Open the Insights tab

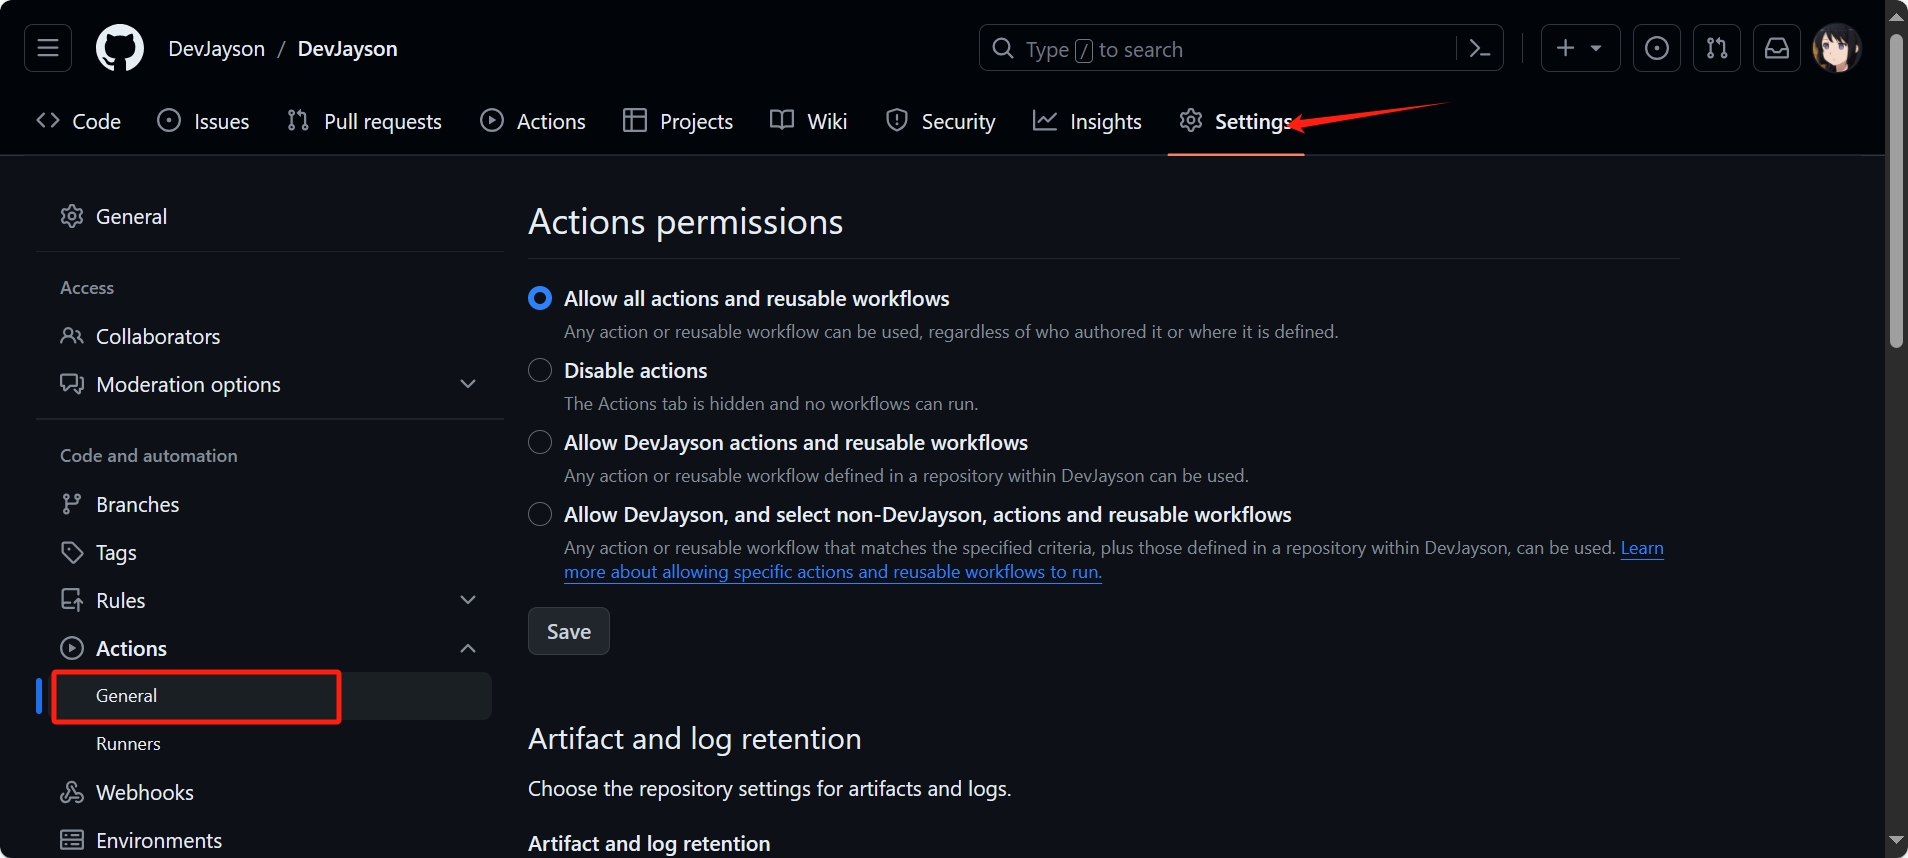(1087, 121)
